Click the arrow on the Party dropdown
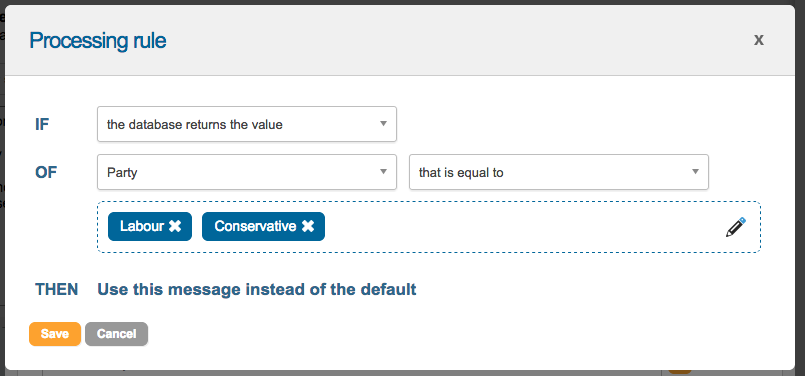 pyautogui.click(x=383, y=172)
